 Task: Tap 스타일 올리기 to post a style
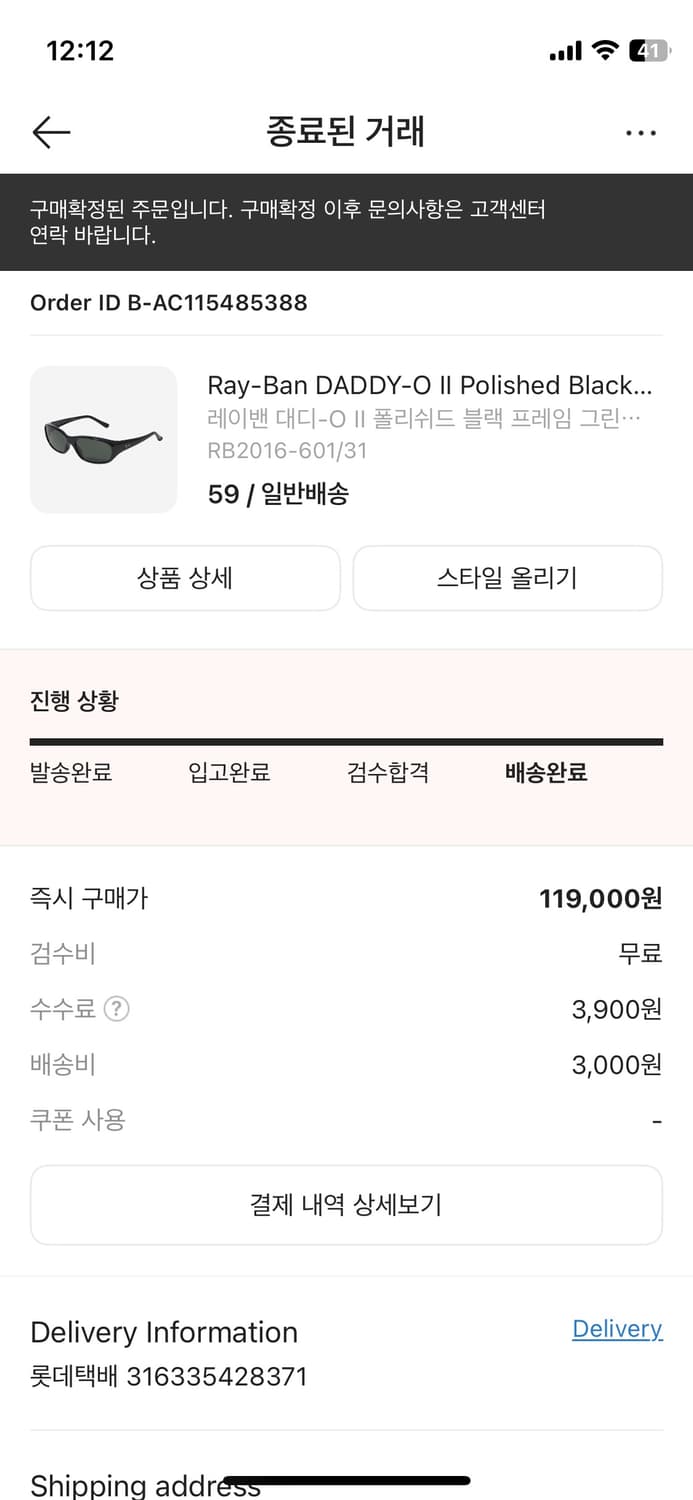click(507, 578)
